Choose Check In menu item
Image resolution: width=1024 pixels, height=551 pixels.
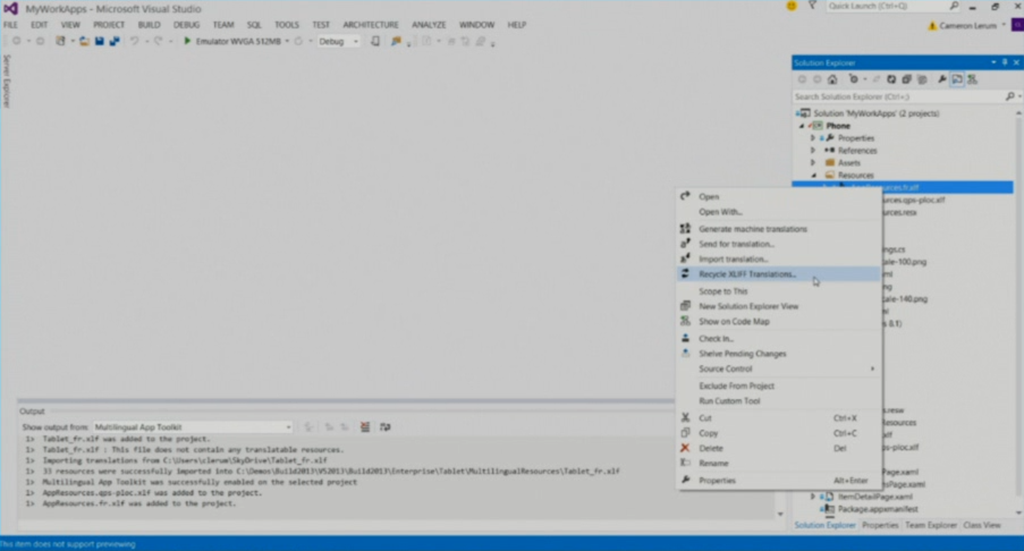[x=778, y=339]
